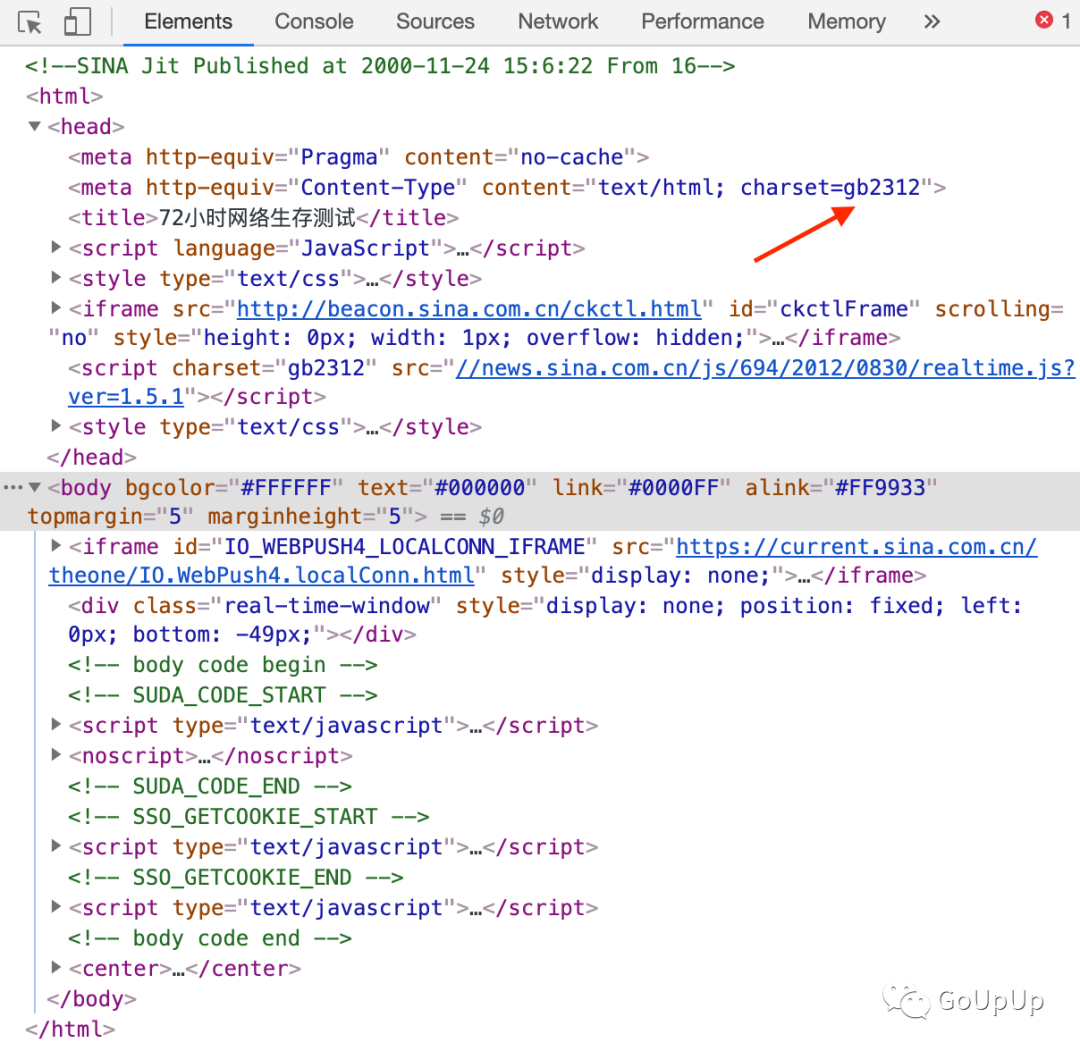
Task: Click the red error count indicator
Action: pos(1052,21)
